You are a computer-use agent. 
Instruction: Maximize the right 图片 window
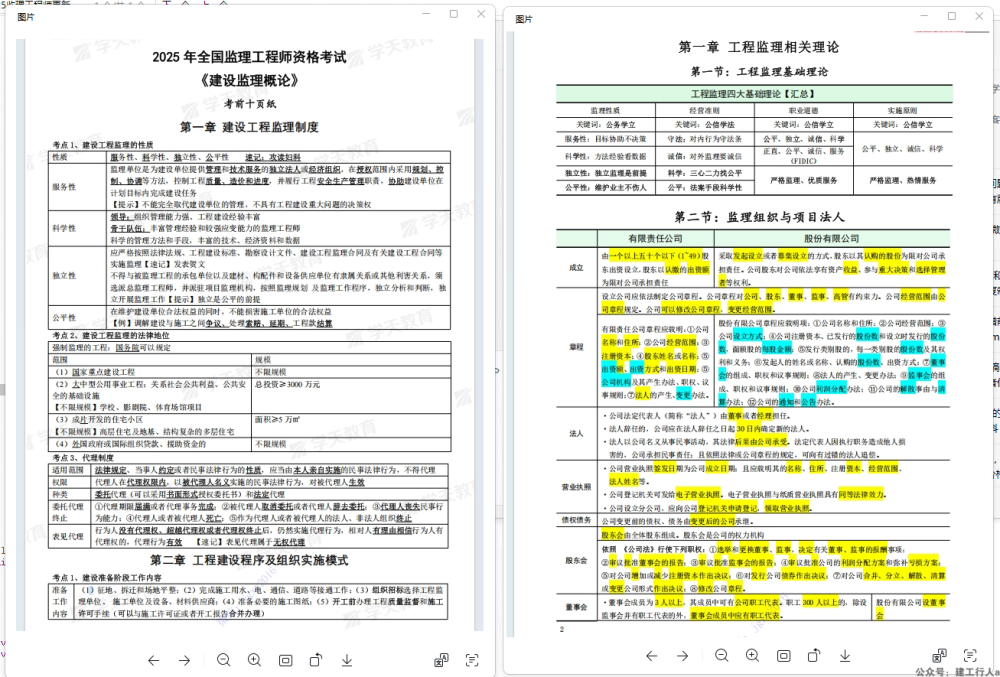point(952,17)
